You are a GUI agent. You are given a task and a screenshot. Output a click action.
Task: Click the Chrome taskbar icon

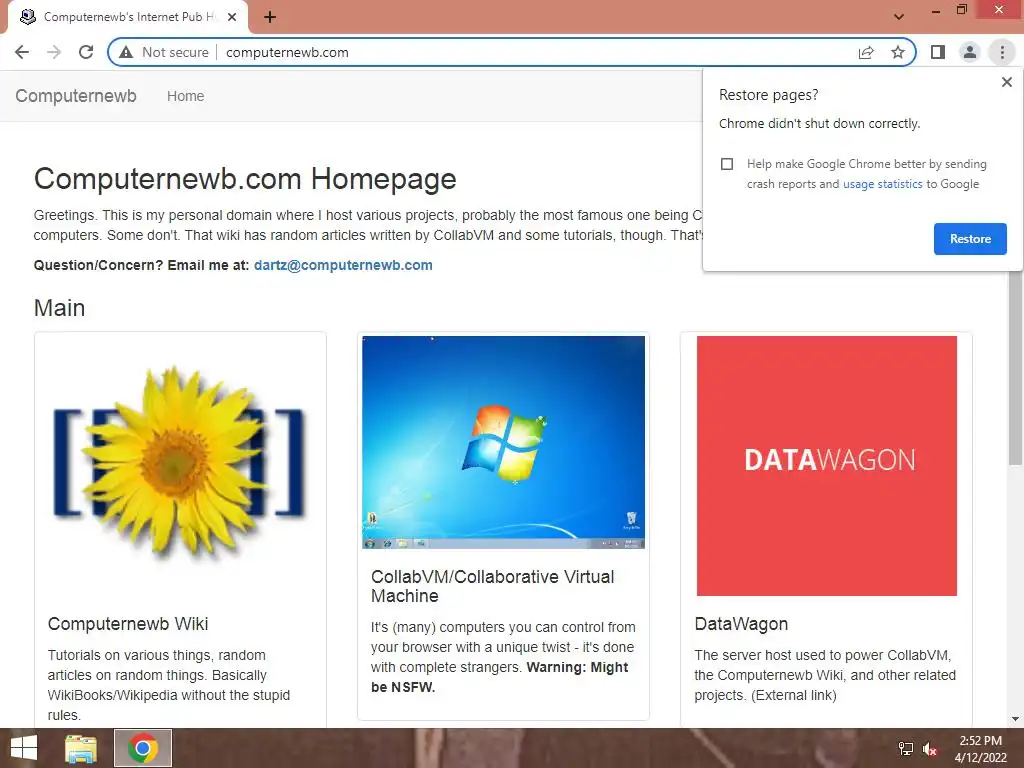click(x=143, y=748)
